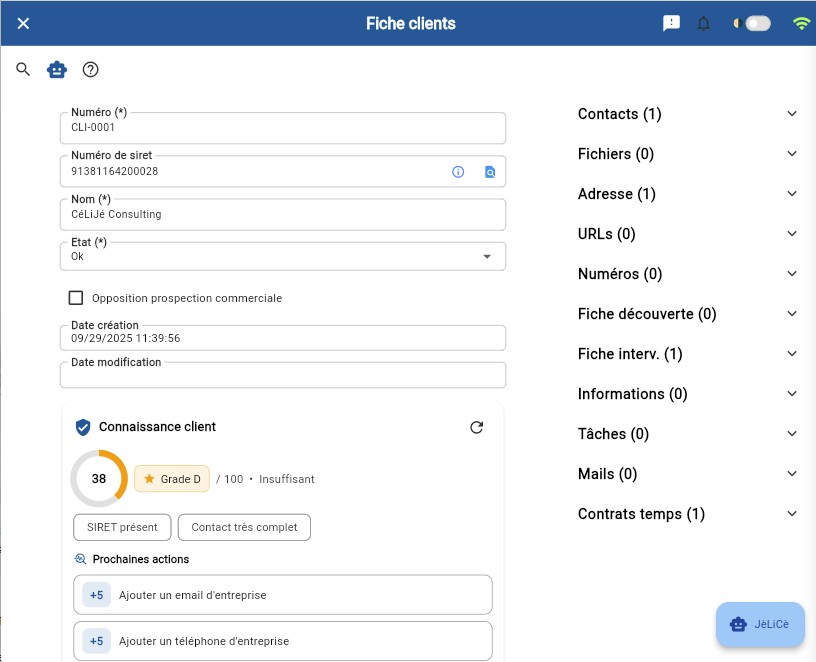Click the bell notification icon

point(703,23)
